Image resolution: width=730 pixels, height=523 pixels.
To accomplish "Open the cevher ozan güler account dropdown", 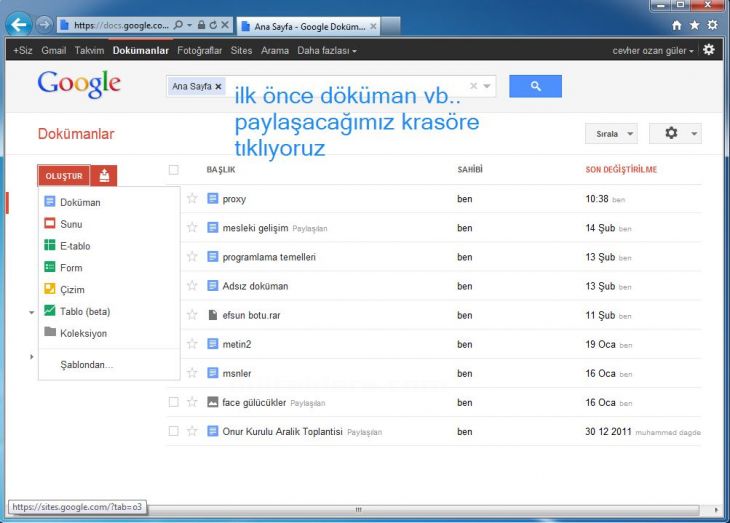I will click(653, 50).
